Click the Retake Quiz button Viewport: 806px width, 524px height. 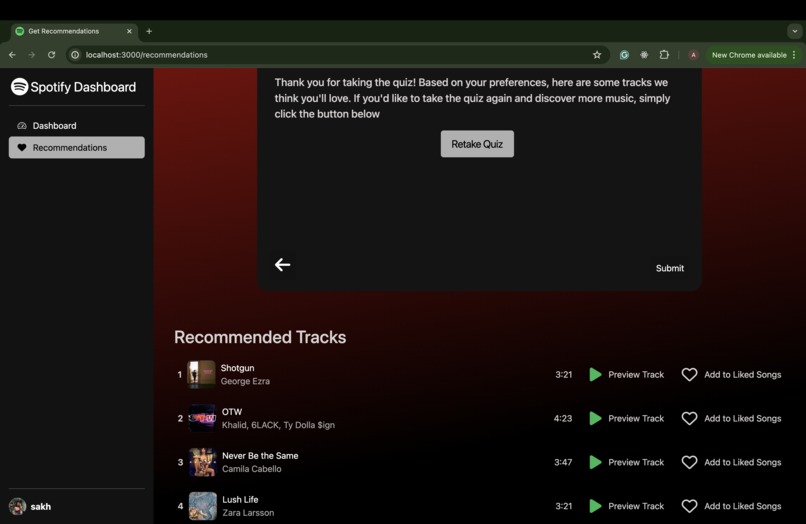coord(477,144)
